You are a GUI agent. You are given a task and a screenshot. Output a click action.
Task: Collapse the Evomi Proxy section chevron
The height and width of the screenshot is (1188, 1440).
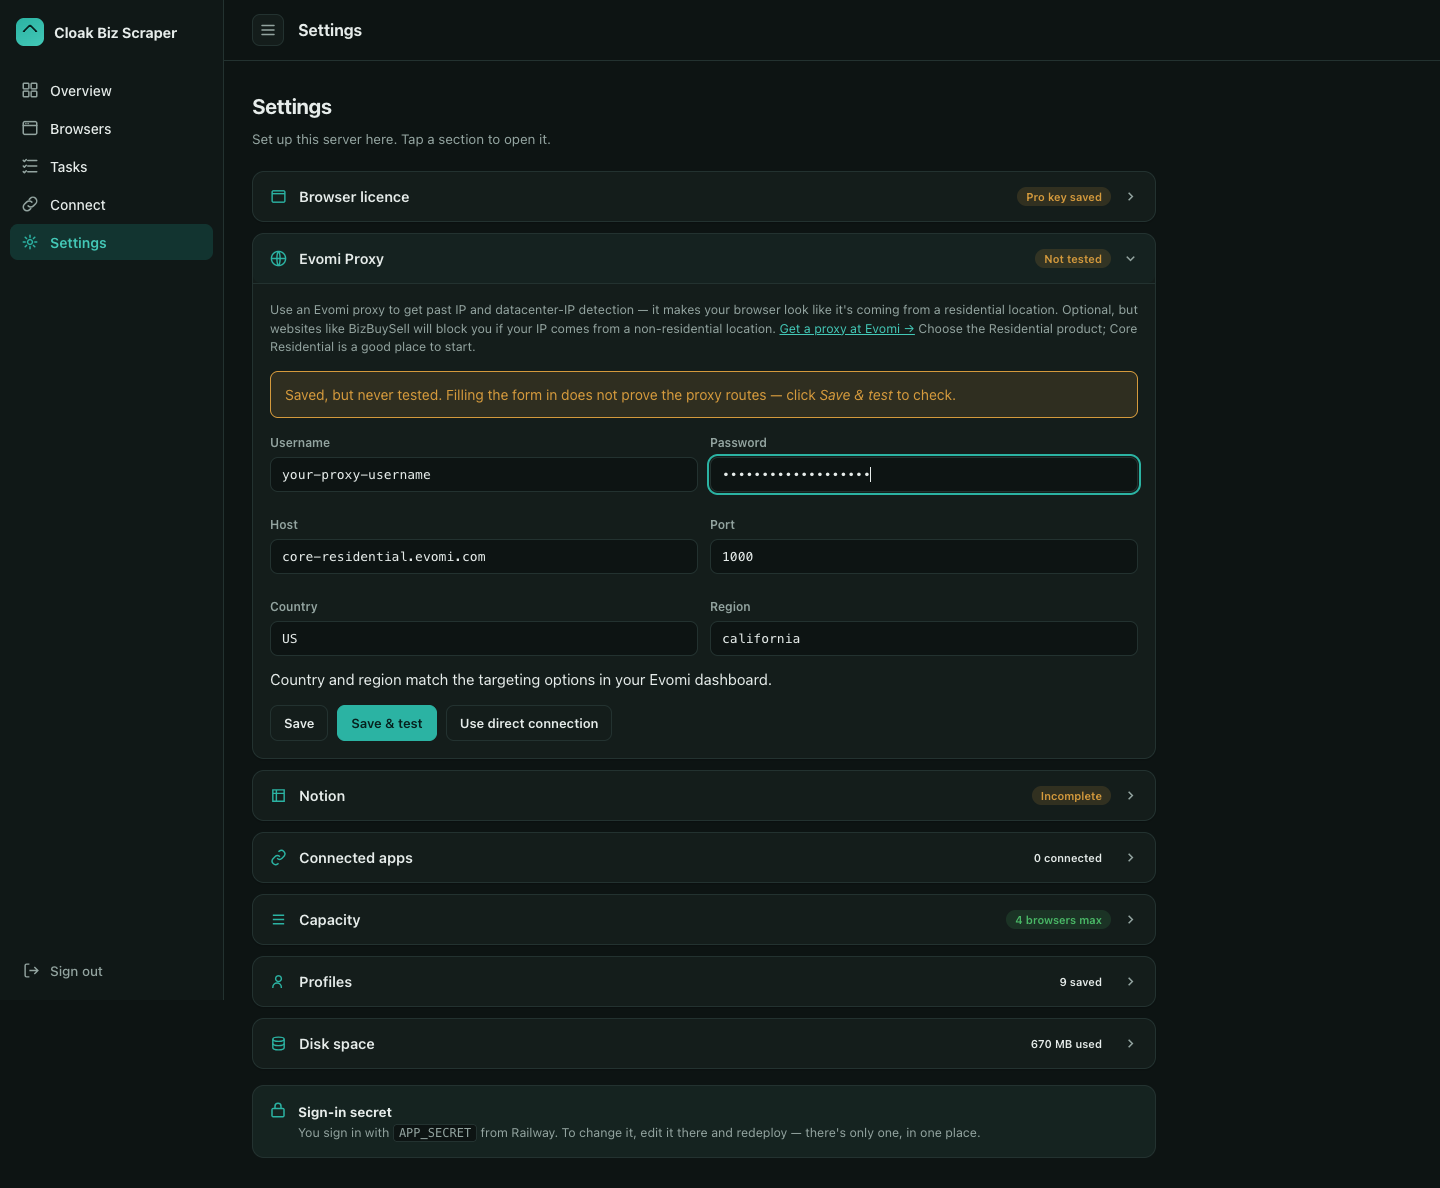tap(1131, 258)
